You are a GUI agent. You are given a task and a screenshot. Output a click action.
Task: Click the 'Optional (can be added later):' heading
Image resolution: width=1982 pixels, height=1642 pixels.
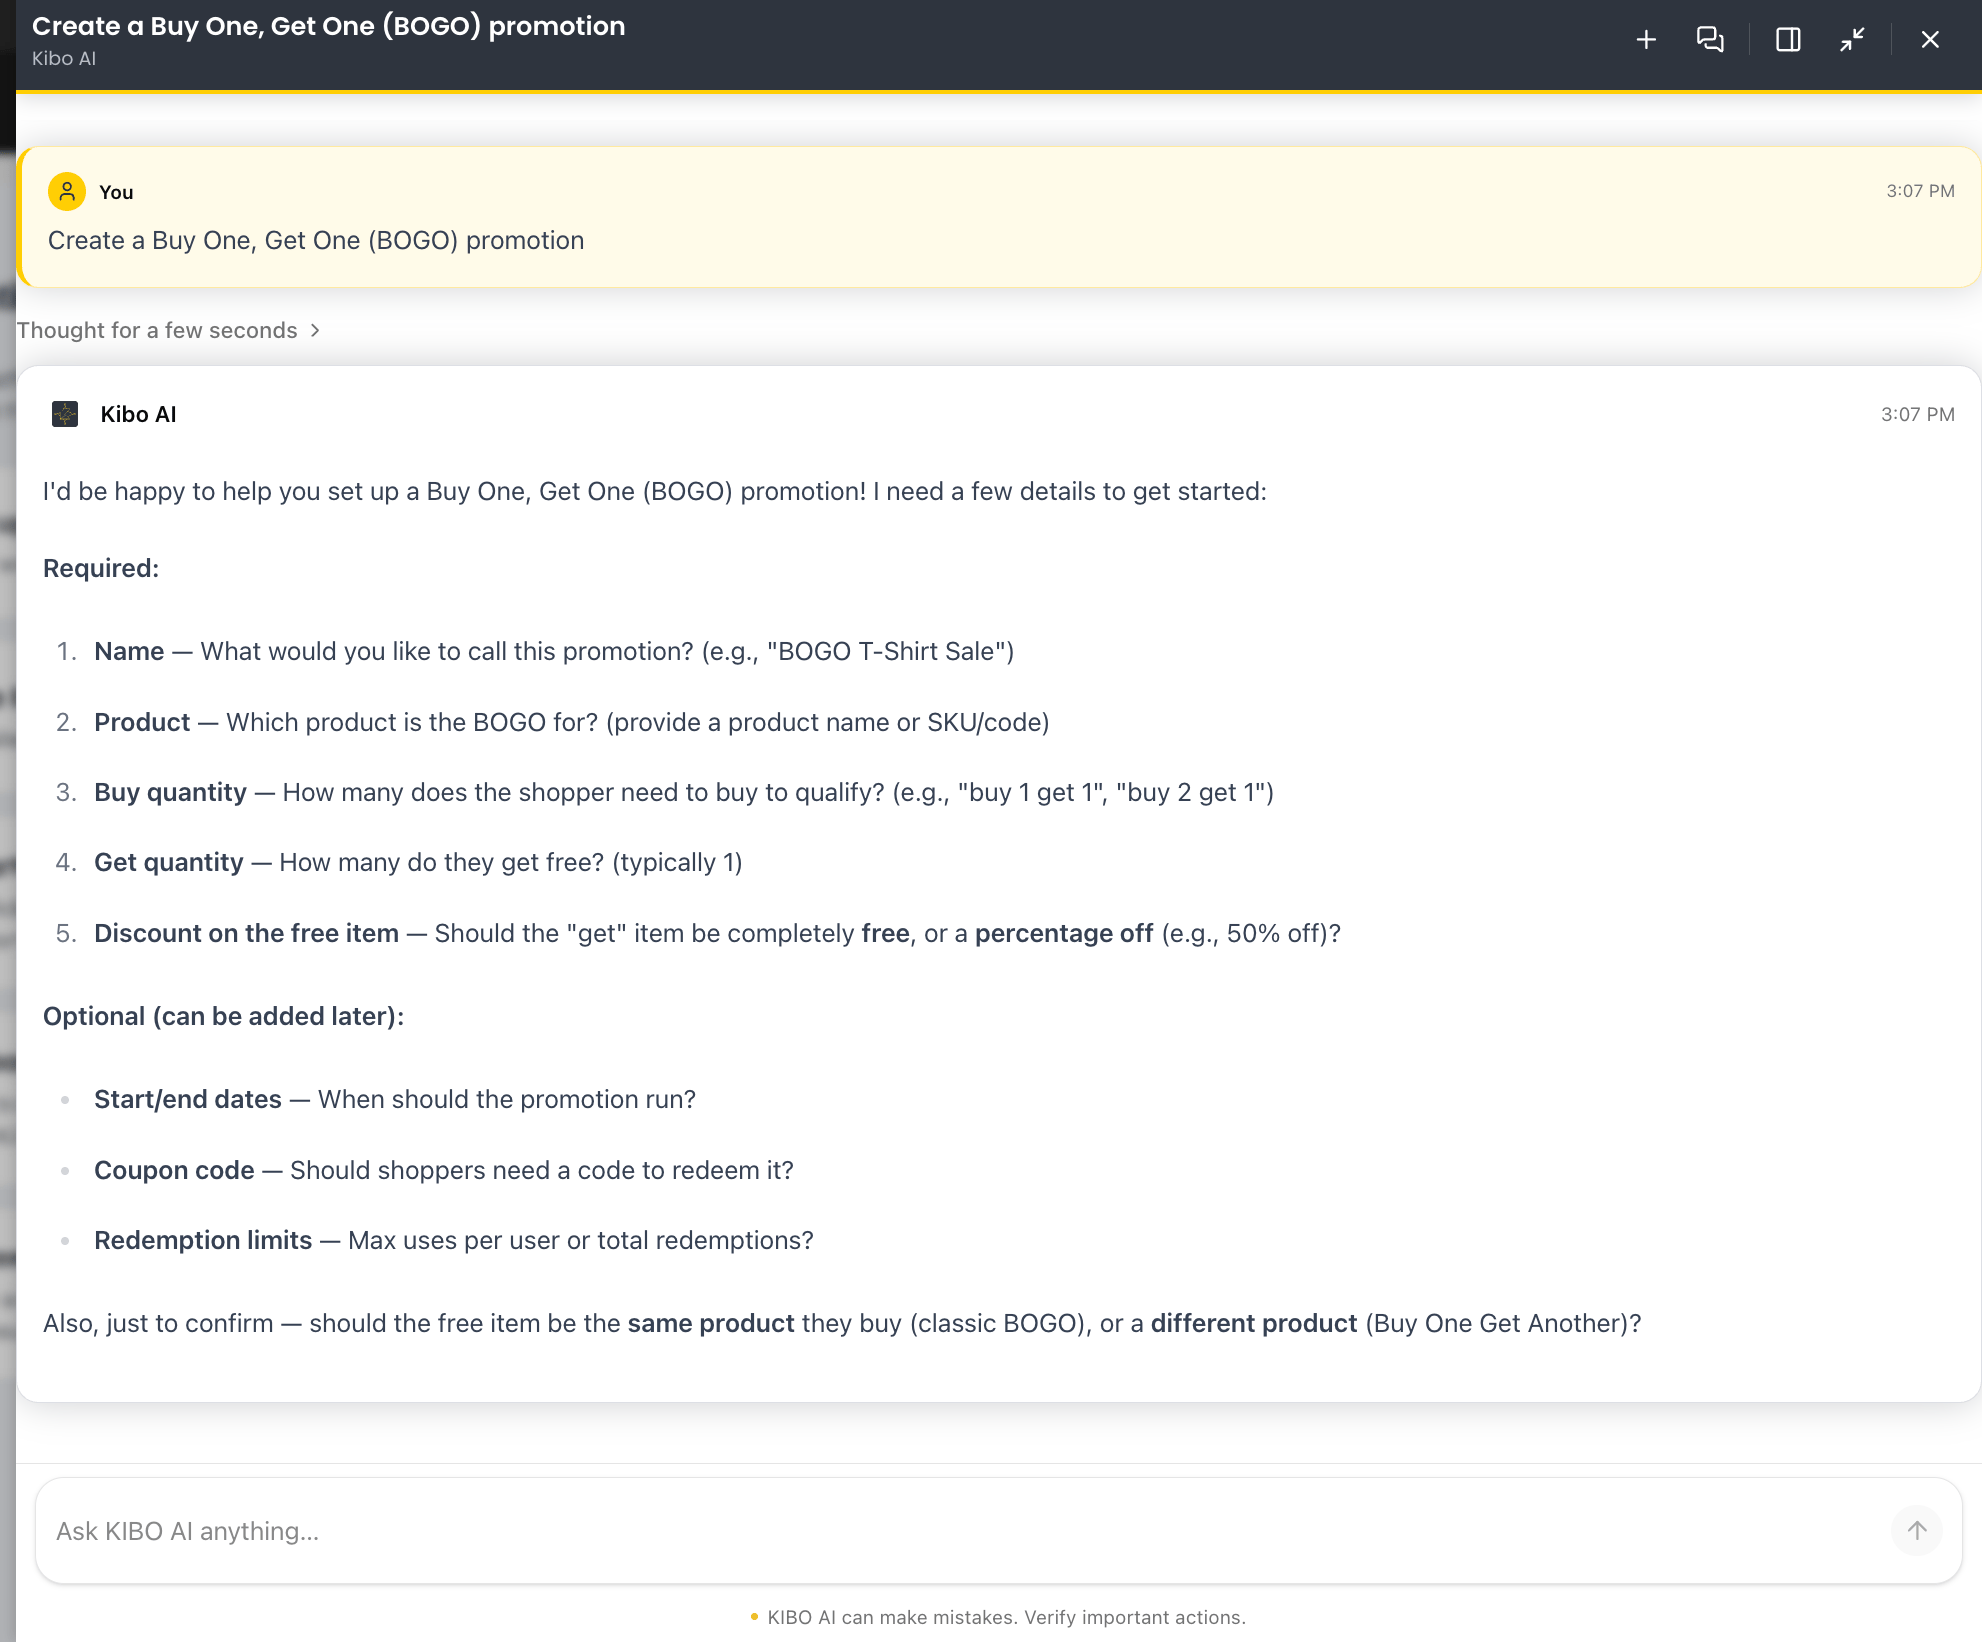[223, 1016]
